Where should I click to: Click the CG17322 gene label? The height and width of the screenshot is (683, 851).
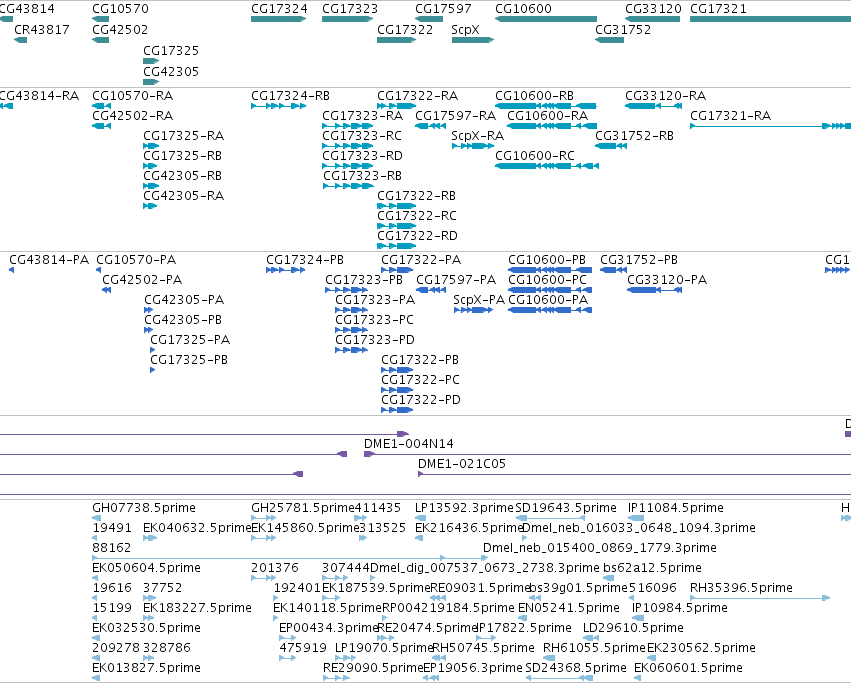coord(405,29)
